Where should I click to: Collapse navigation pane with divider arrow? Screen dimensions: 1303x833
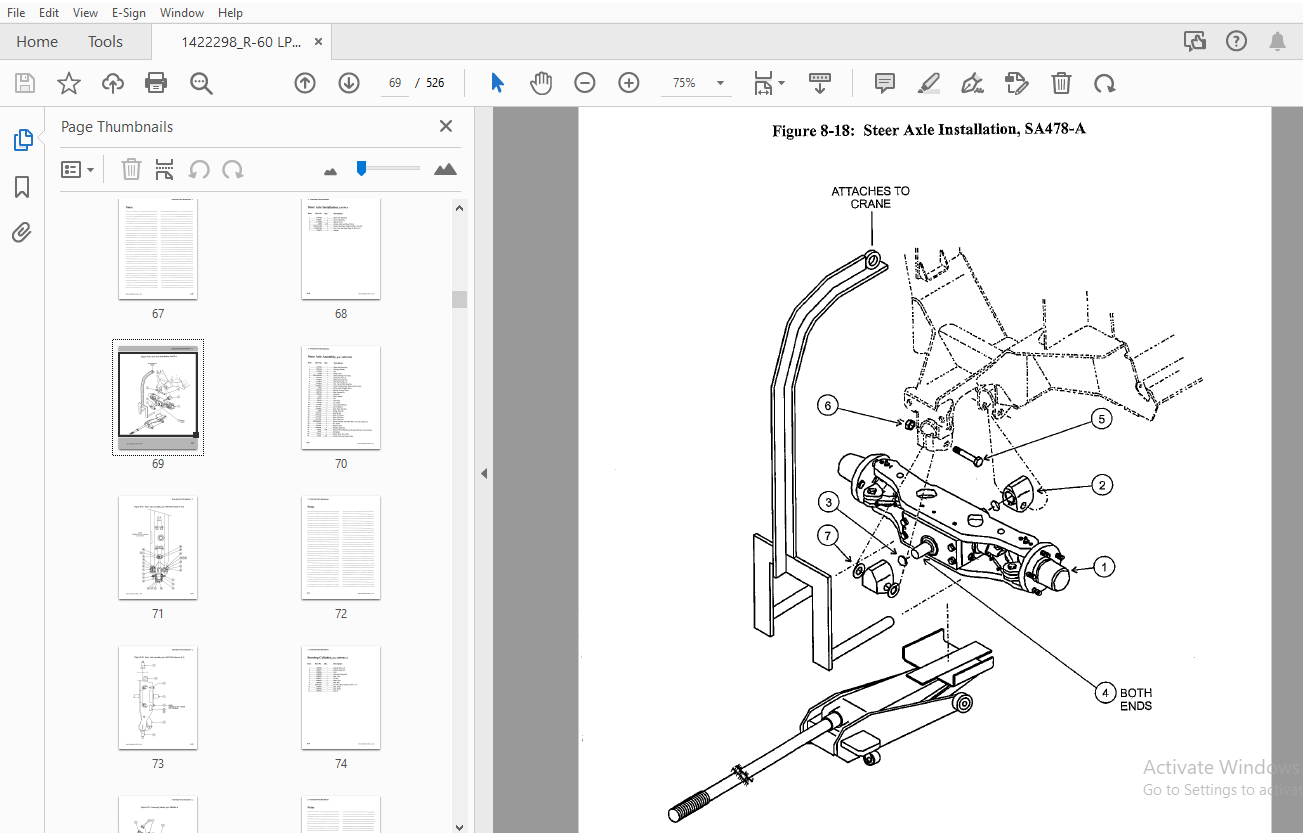pos(484,473)
